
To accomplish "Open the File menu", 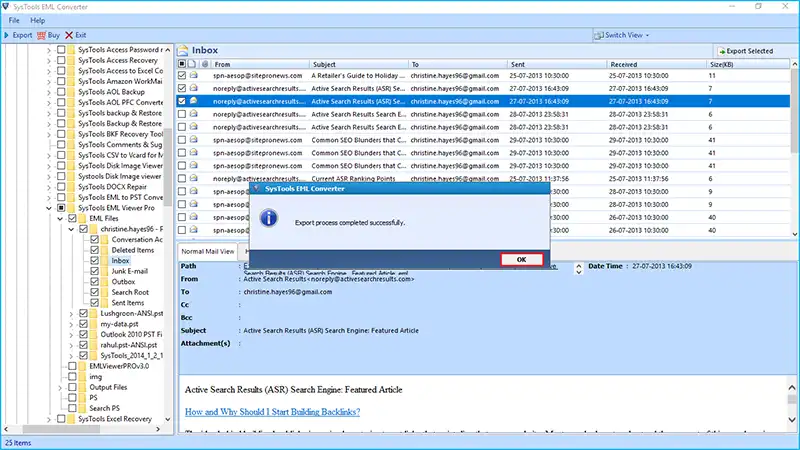I will click(x=14, y=20).
